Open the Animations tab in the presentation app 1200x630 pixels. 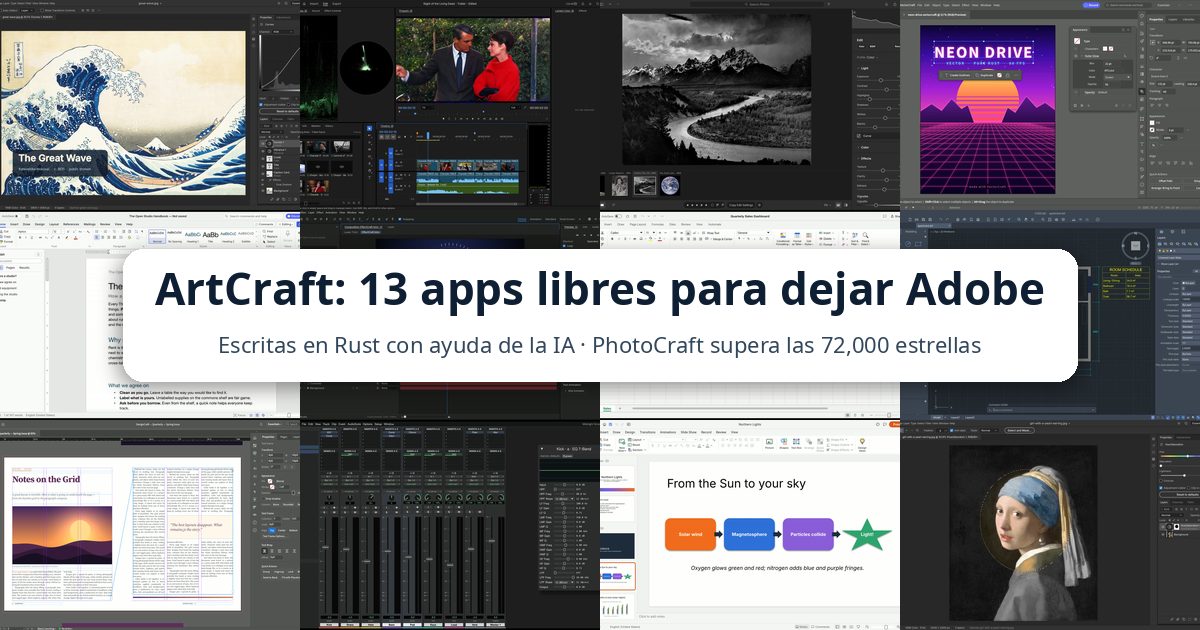[x=668, y=432]
